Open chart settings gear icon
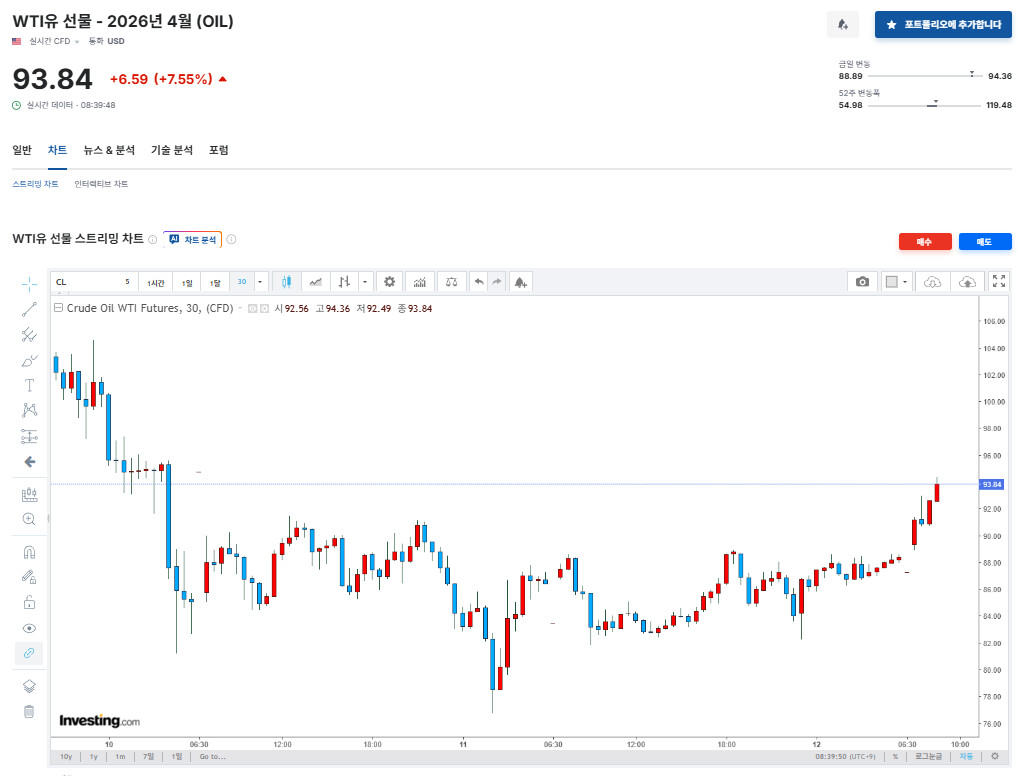This screenshot has height=776, width=1018. pos(390,282)
